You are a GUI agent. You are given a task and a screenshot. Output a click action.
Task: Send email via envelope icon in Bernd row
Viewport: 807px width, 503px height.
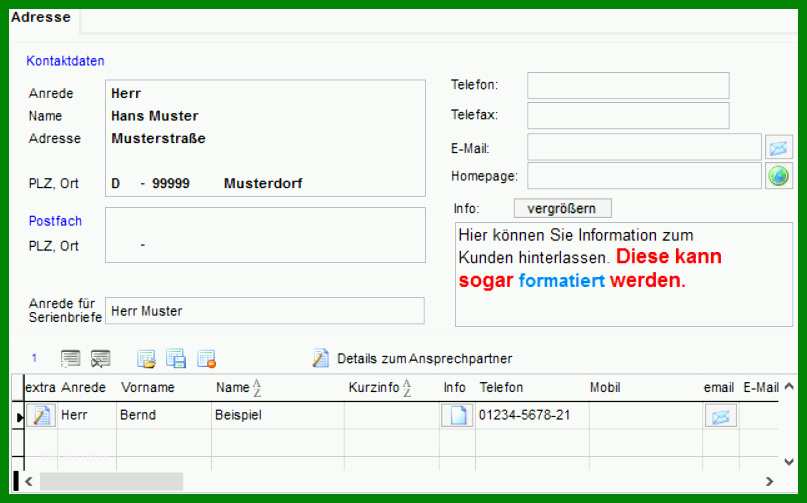[721, 415]
